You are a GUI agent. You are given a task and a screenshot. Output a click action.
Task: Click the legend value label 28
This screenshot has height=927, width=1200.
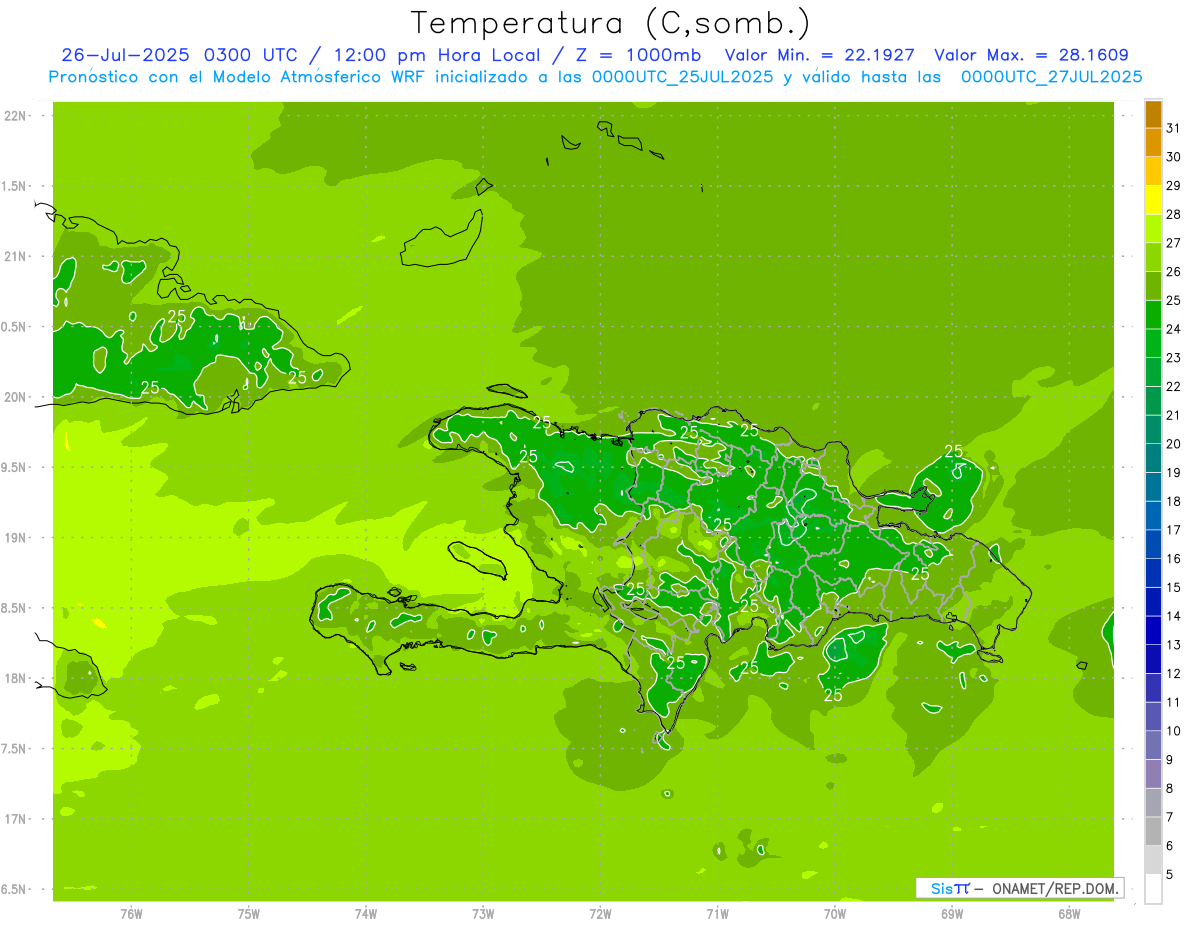[x=1174, y=214]
